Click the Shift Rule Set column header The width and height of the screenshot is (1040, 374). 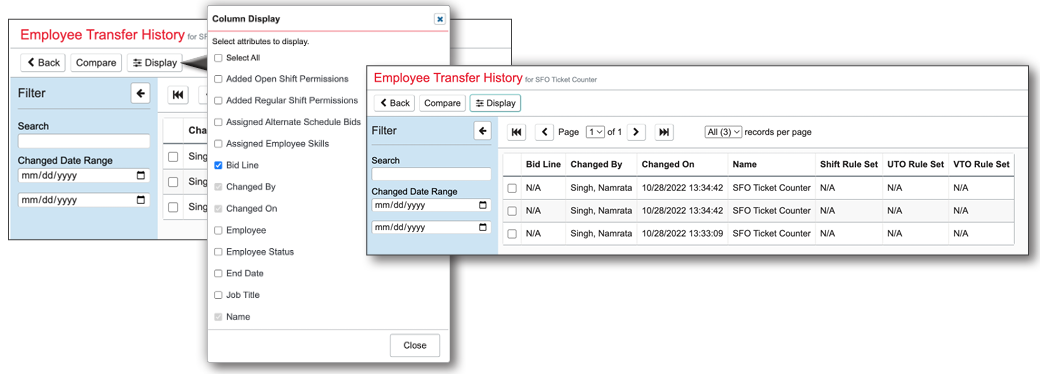849,164
